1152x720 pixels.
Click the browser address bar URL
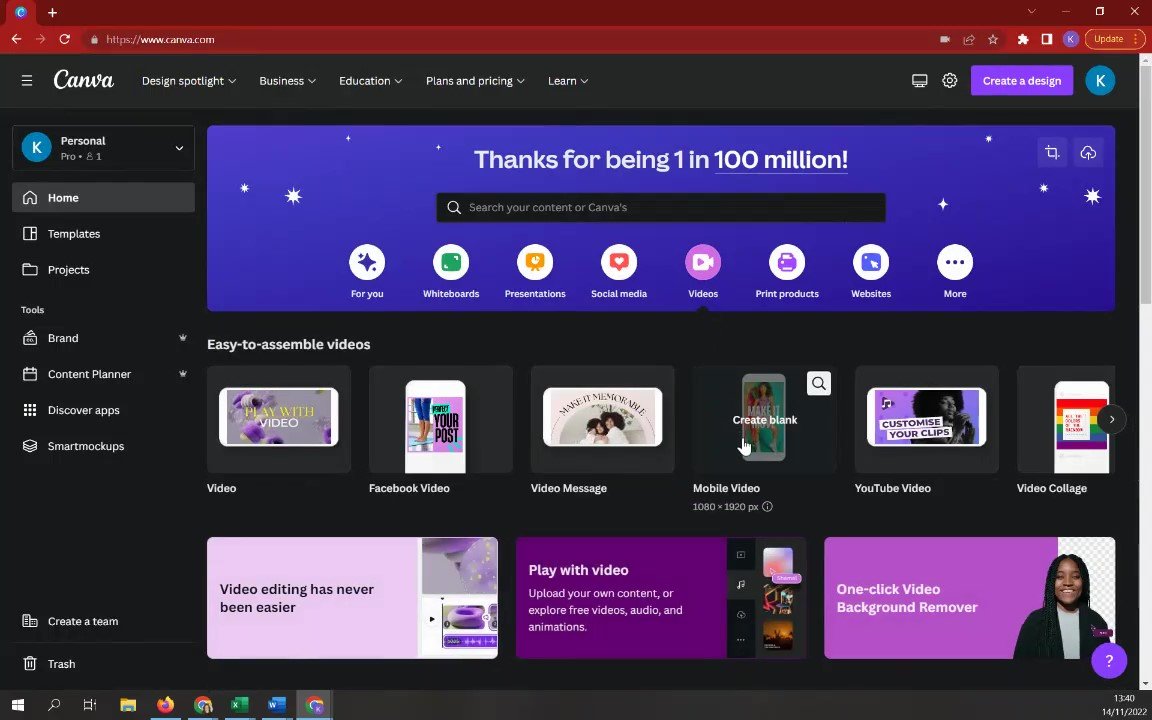click(x=160, y=40)
